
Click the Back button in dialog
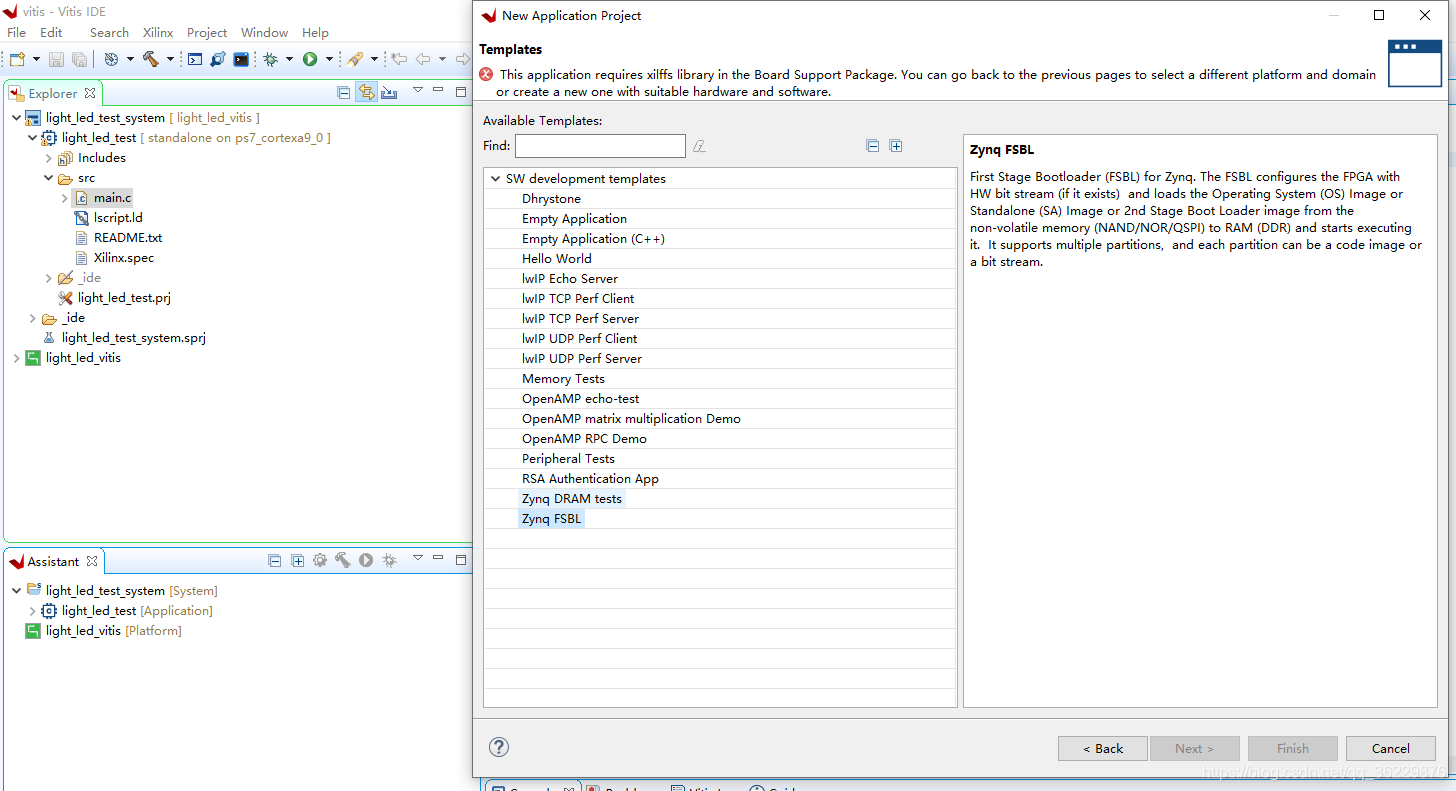click(1103, 748)
